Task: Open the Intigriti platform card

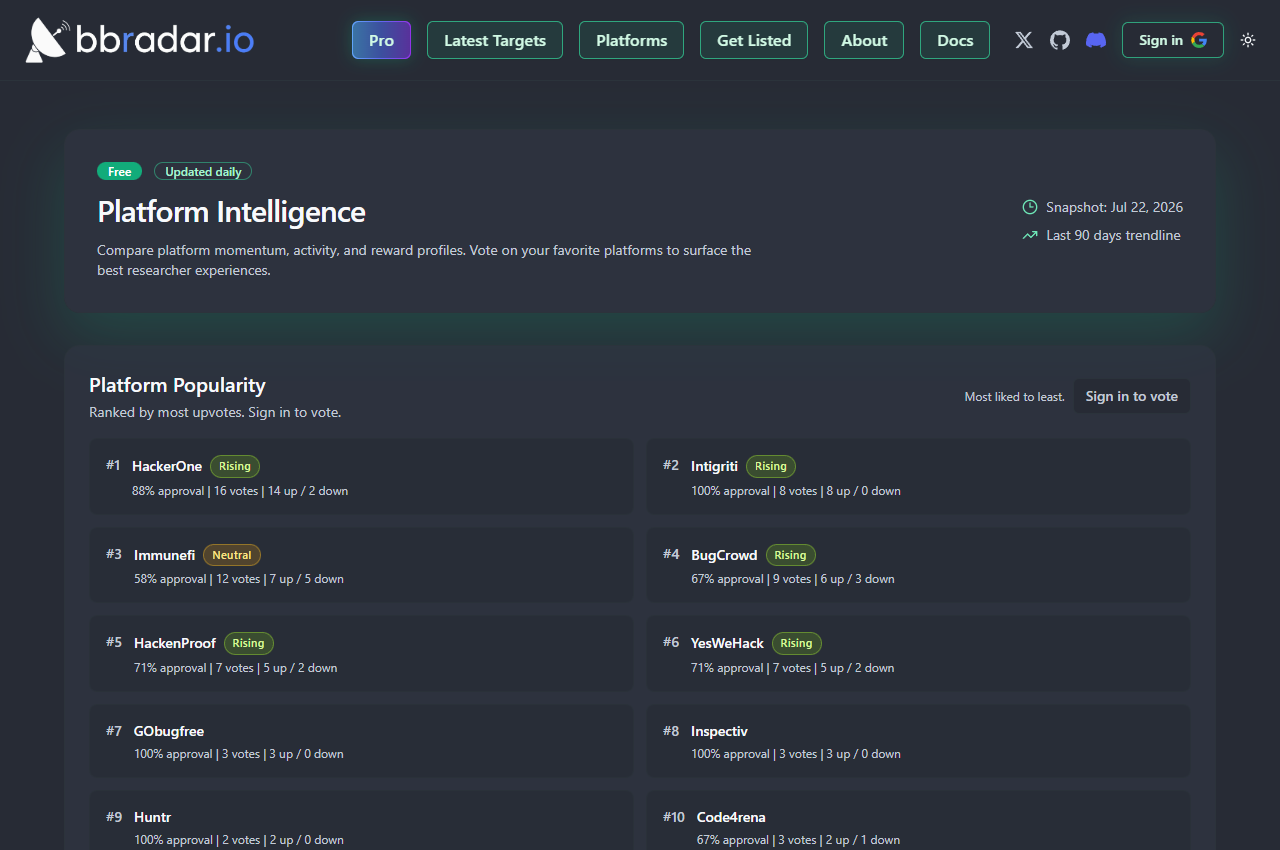Action: pos(918,477)
